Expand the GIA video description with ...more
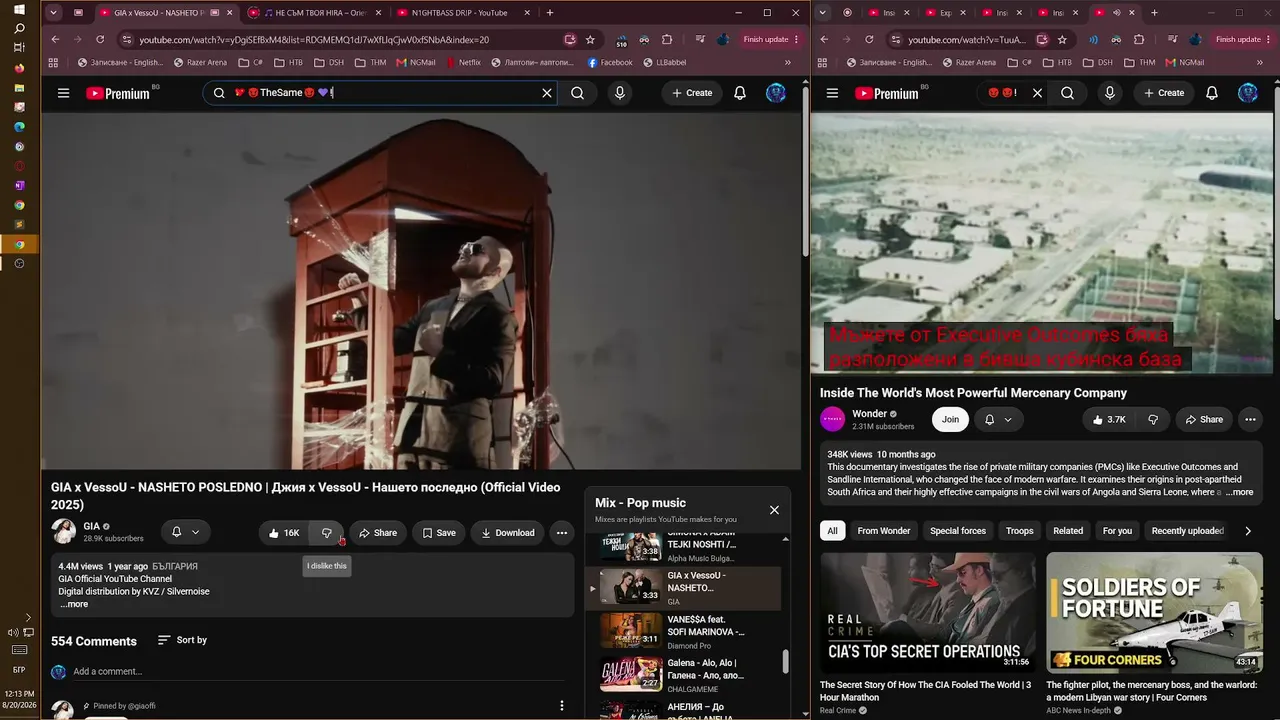The image size is (1280, 720). point(74,604)
